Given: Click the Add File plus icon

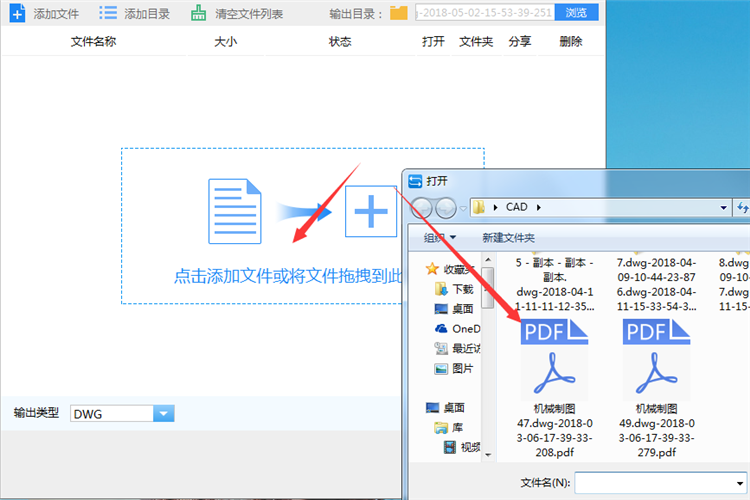Looking at the screenshot, I should pyautogui.click(x=17, y=13).
